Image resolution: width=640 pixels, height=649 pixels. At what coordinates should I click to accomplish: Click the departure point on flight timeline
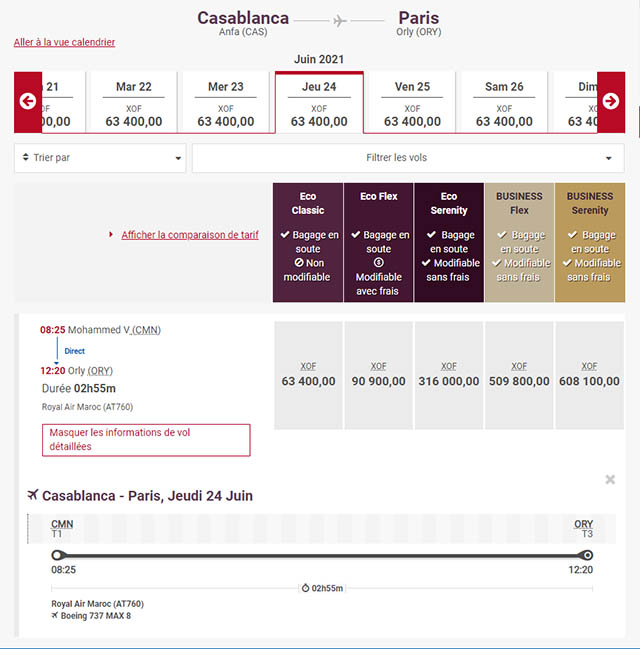pos(57,555)
